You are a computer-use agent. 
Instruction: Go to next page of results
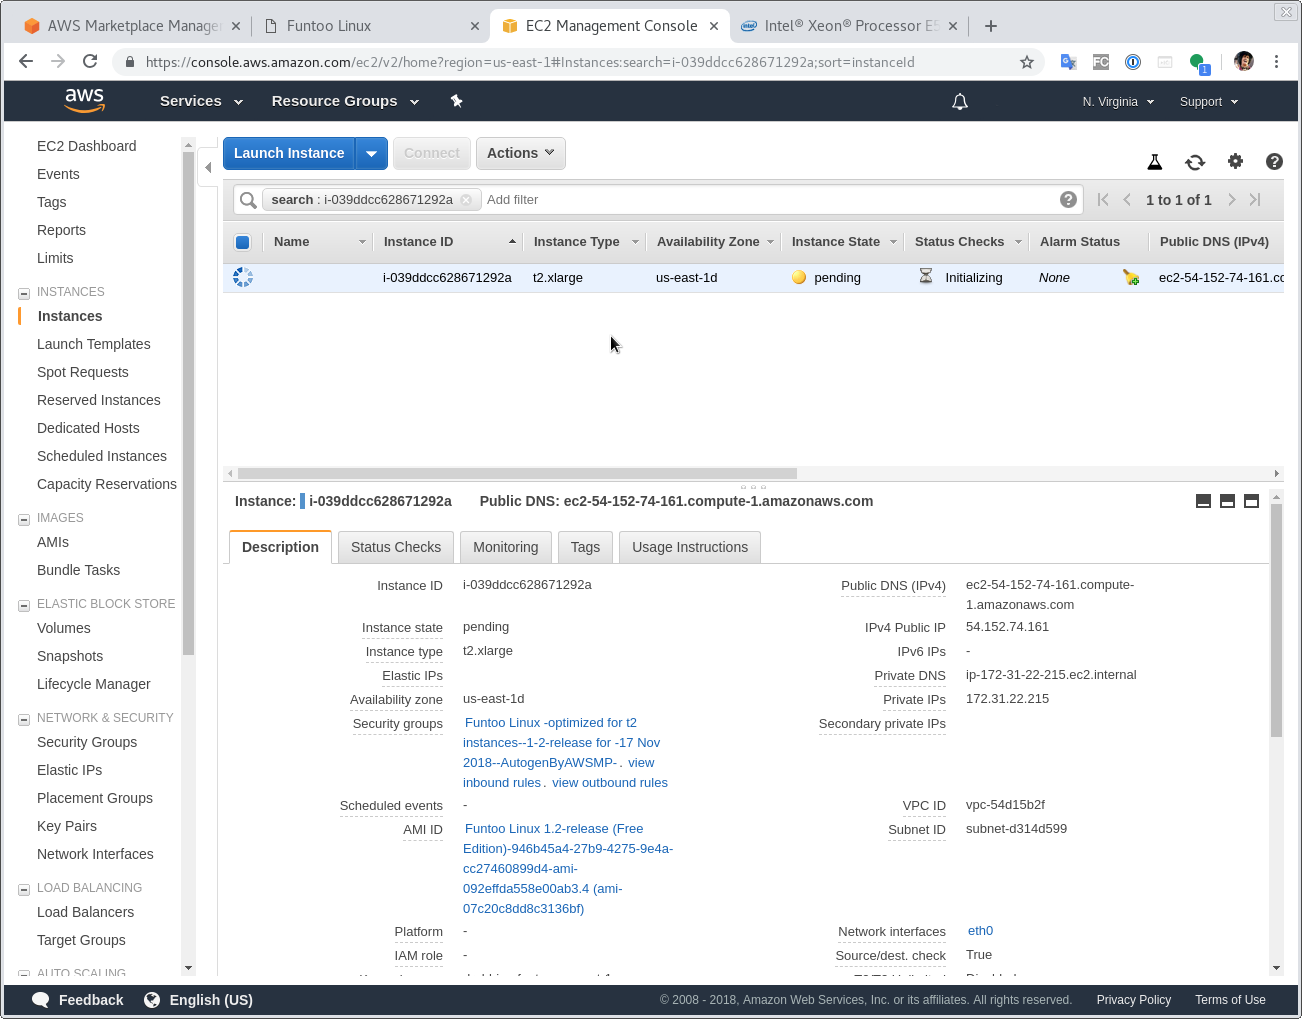click(1231, 200)
